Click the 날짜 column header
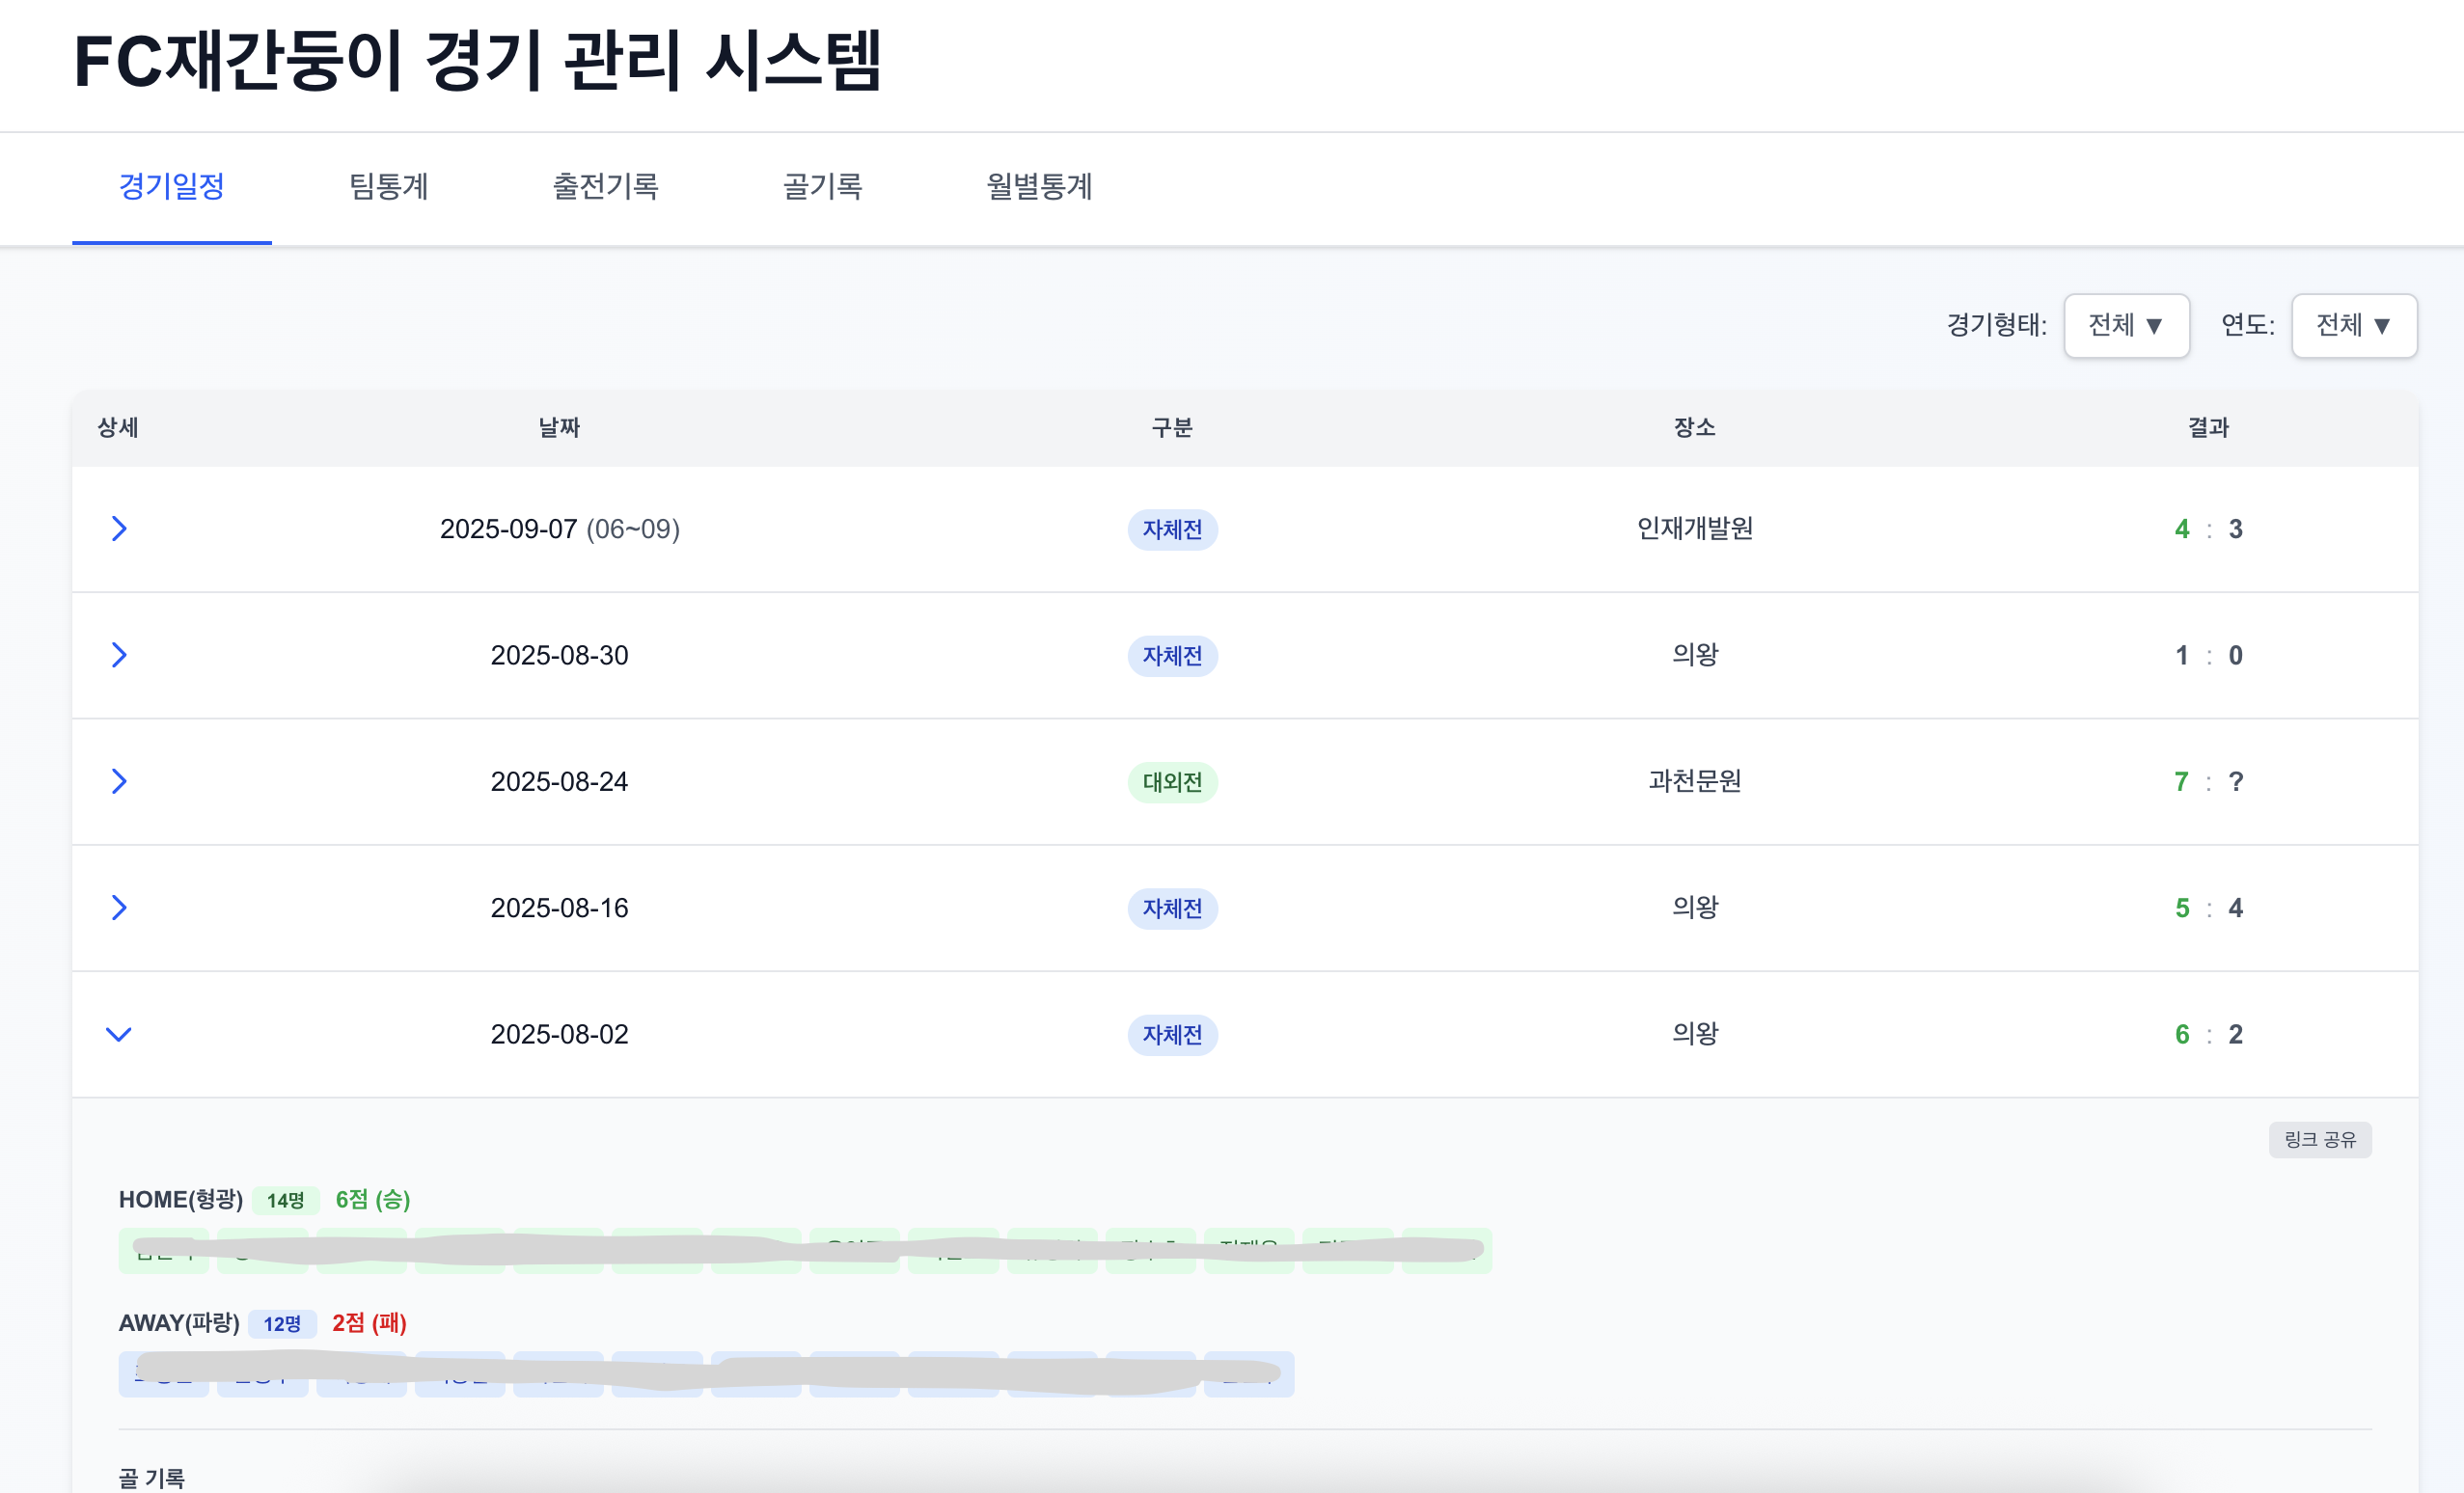This screenshot has height=1493, width=2464. (559, 428)
